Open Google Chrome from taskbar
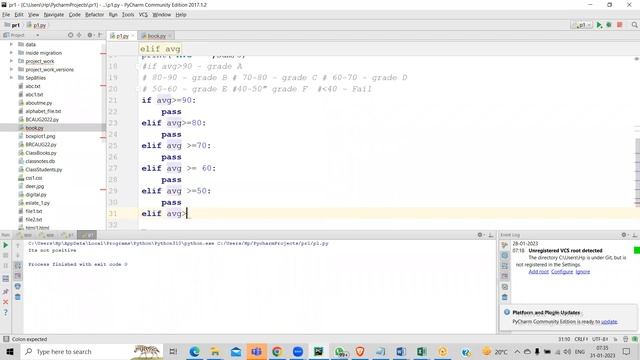Viewport: 640px width, 360px height. [x=277, y=351]
